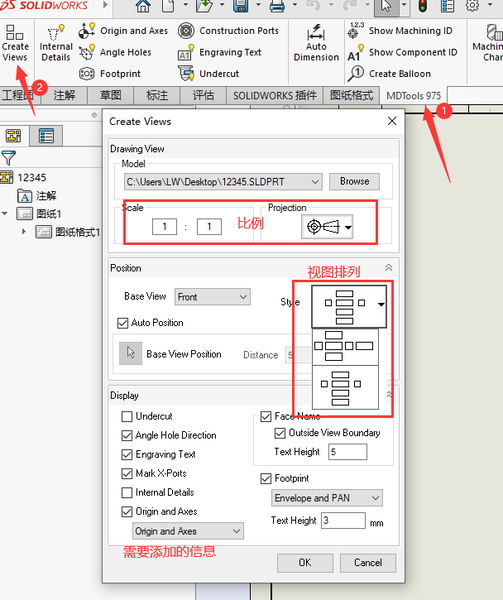Expand the Envelope and PAN dropdown

(327, 498)
